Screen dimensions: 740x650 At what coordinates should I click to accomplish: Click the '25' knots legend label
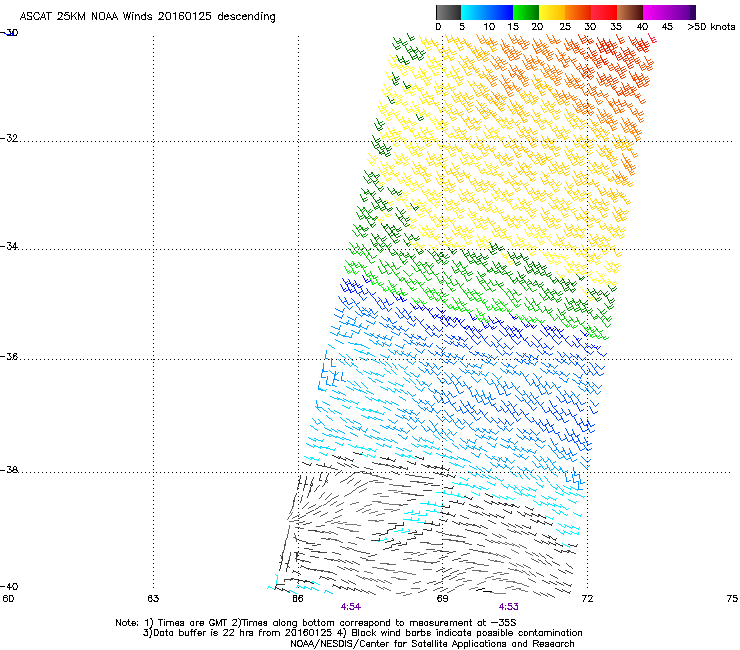pos(565,27)
